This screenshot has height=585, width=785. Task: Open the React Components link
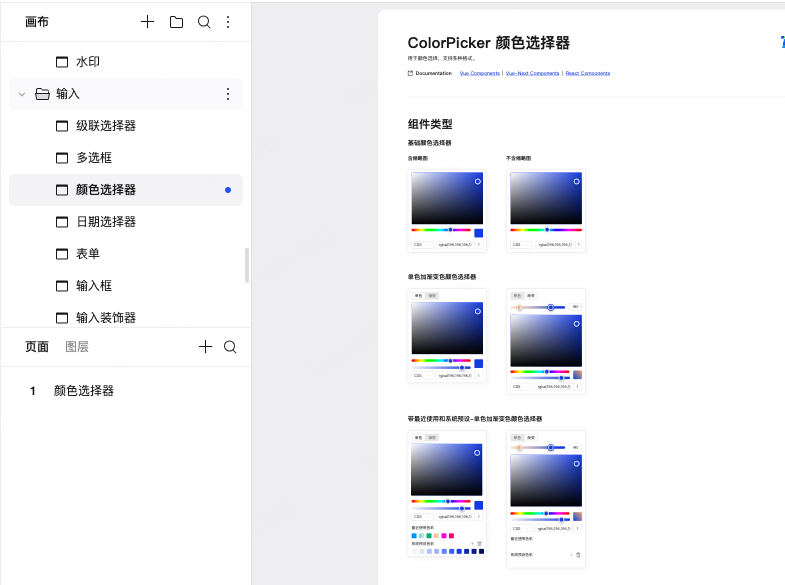click(588, 74)
